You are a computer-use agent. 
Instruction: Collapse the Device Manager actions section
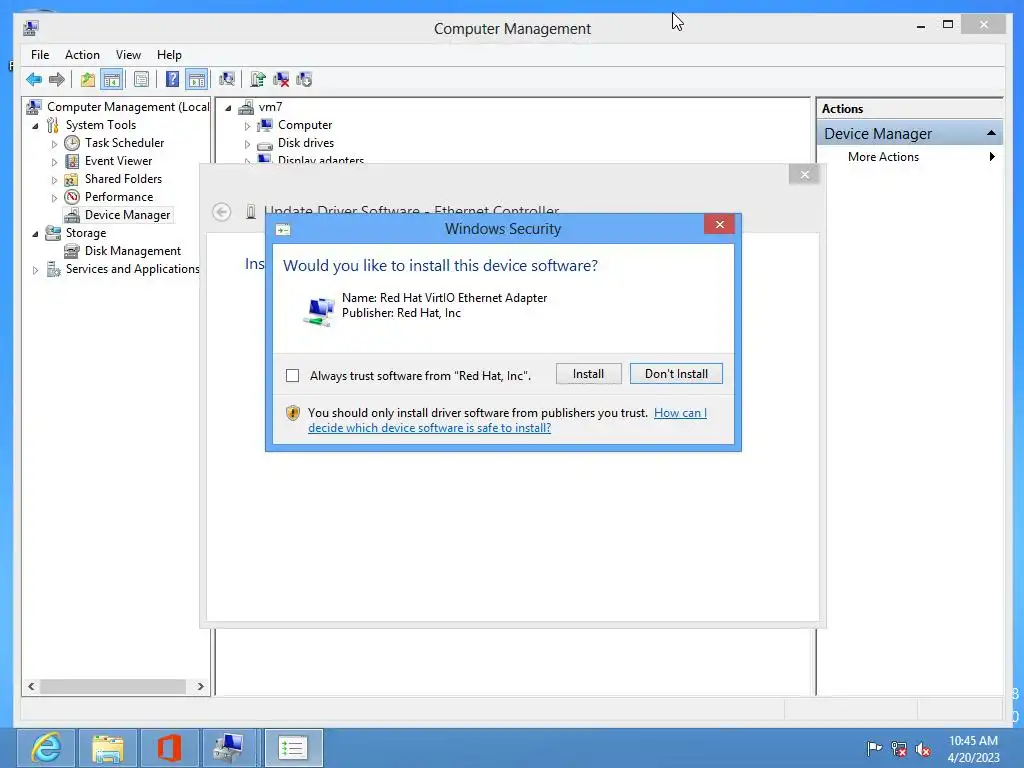(x=991, y=133)
